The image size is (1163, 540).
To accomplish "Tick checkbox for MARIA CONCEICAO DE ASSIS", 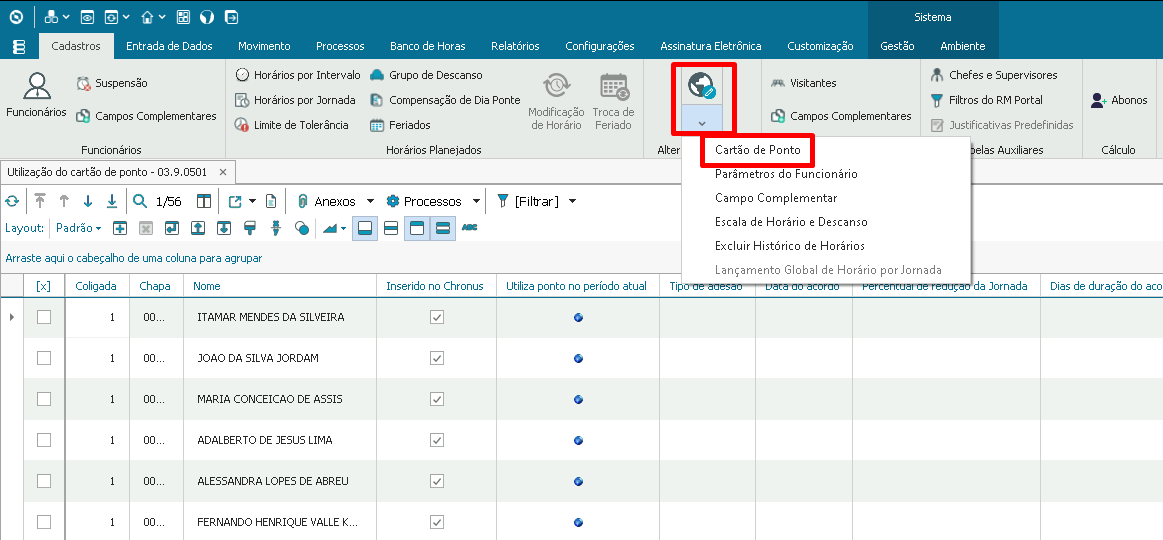I will click(44, 399).
